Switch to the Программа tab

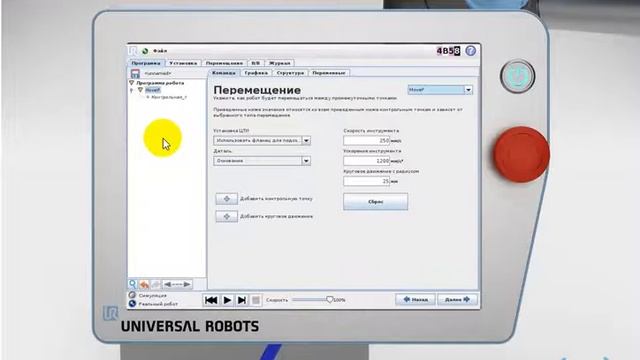[146, 63]
